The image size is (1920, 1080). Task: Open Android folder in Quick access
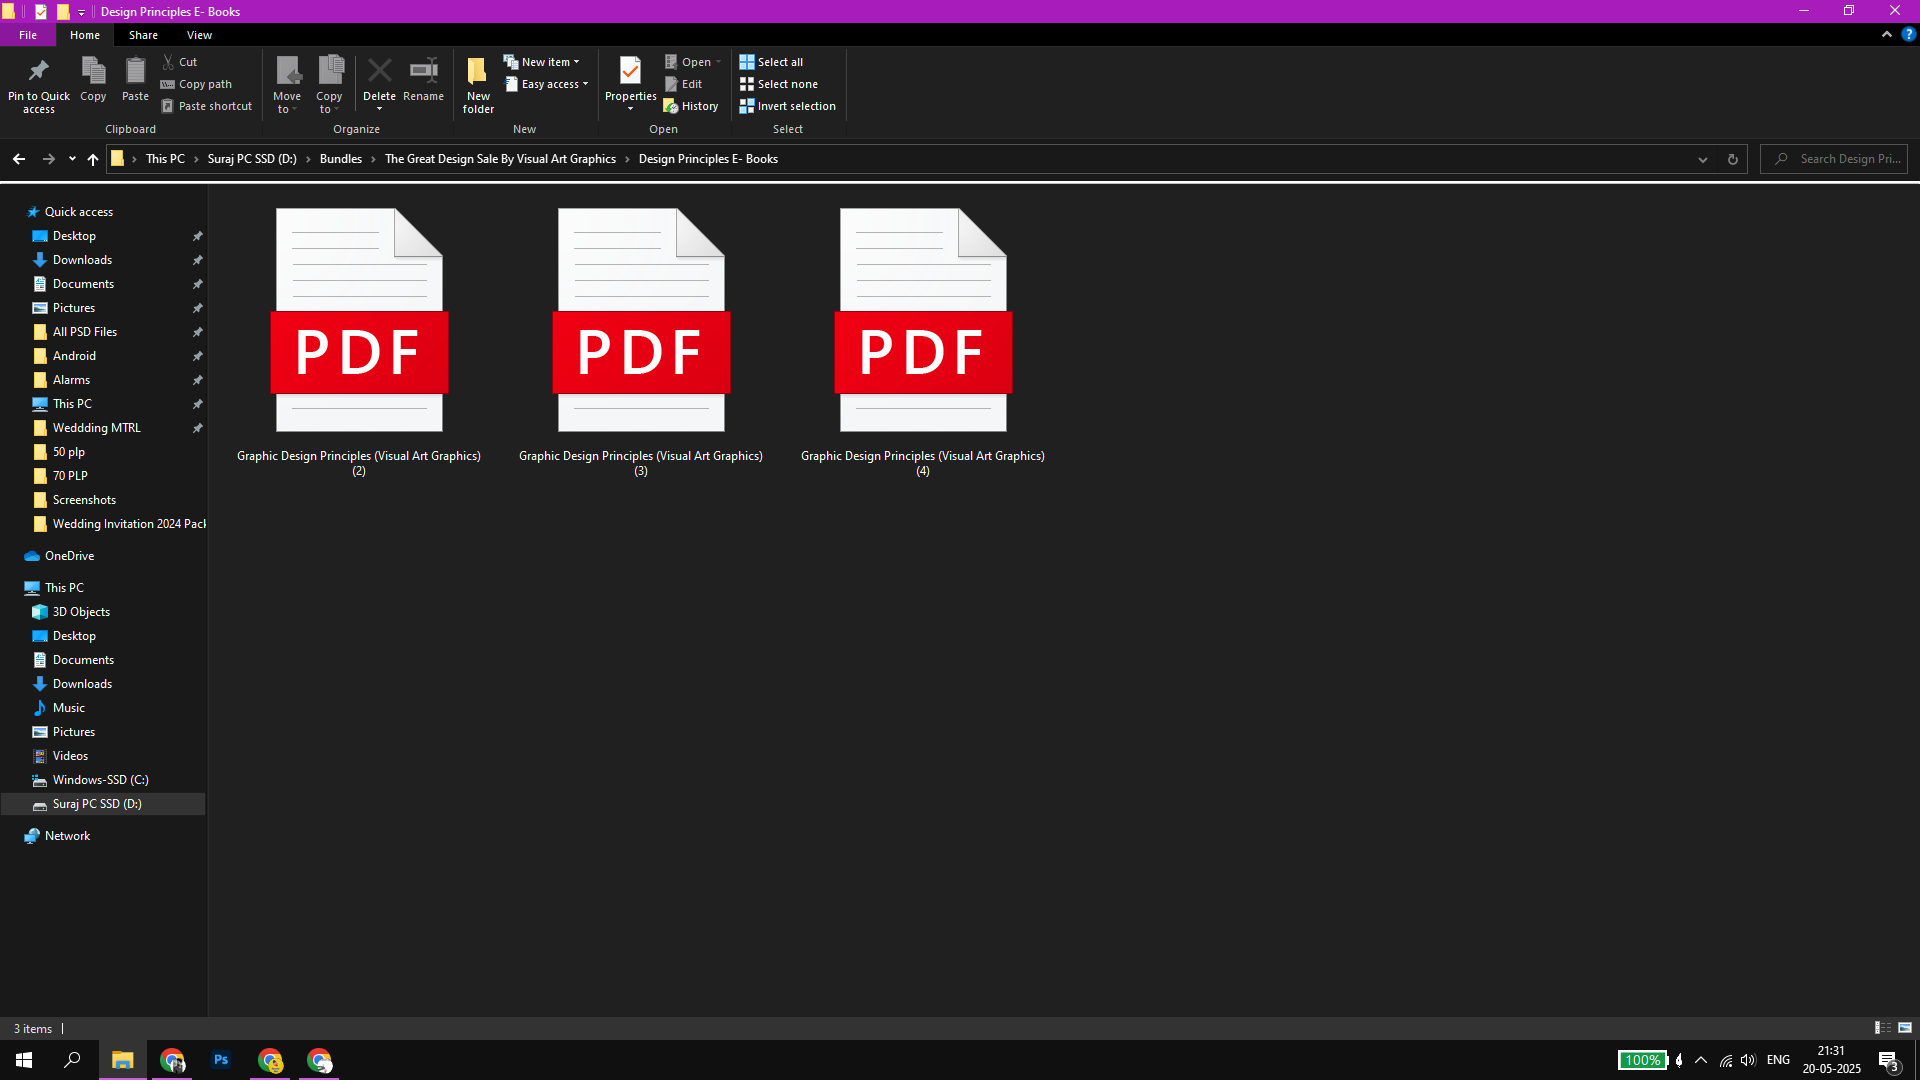coord(74,356)
